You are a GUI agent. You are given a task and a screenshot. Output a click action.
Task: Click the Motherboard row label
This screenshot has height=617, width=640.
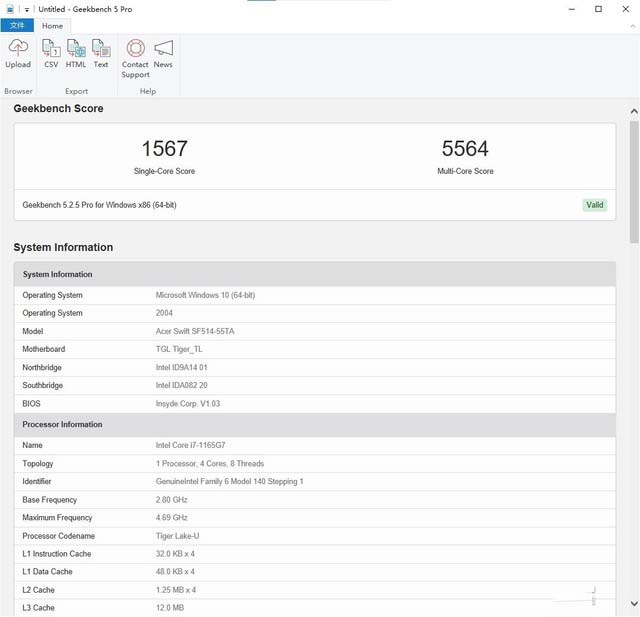[44, 349]
